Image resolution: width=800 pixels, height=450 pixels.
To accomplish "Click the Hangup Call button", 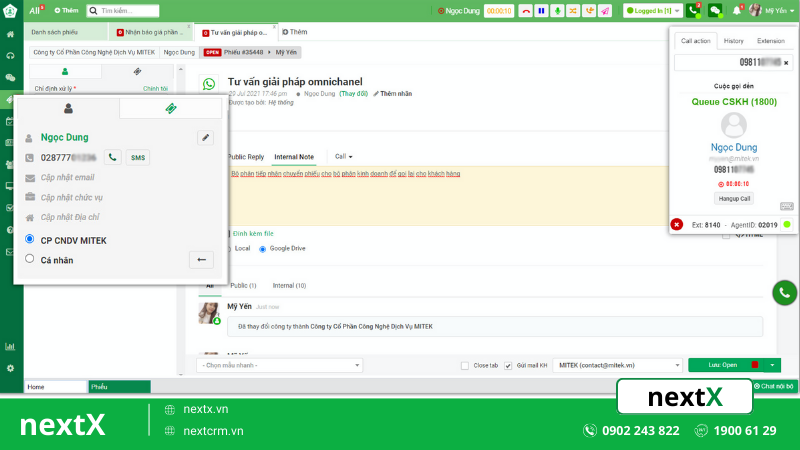I will click(734, 198).
